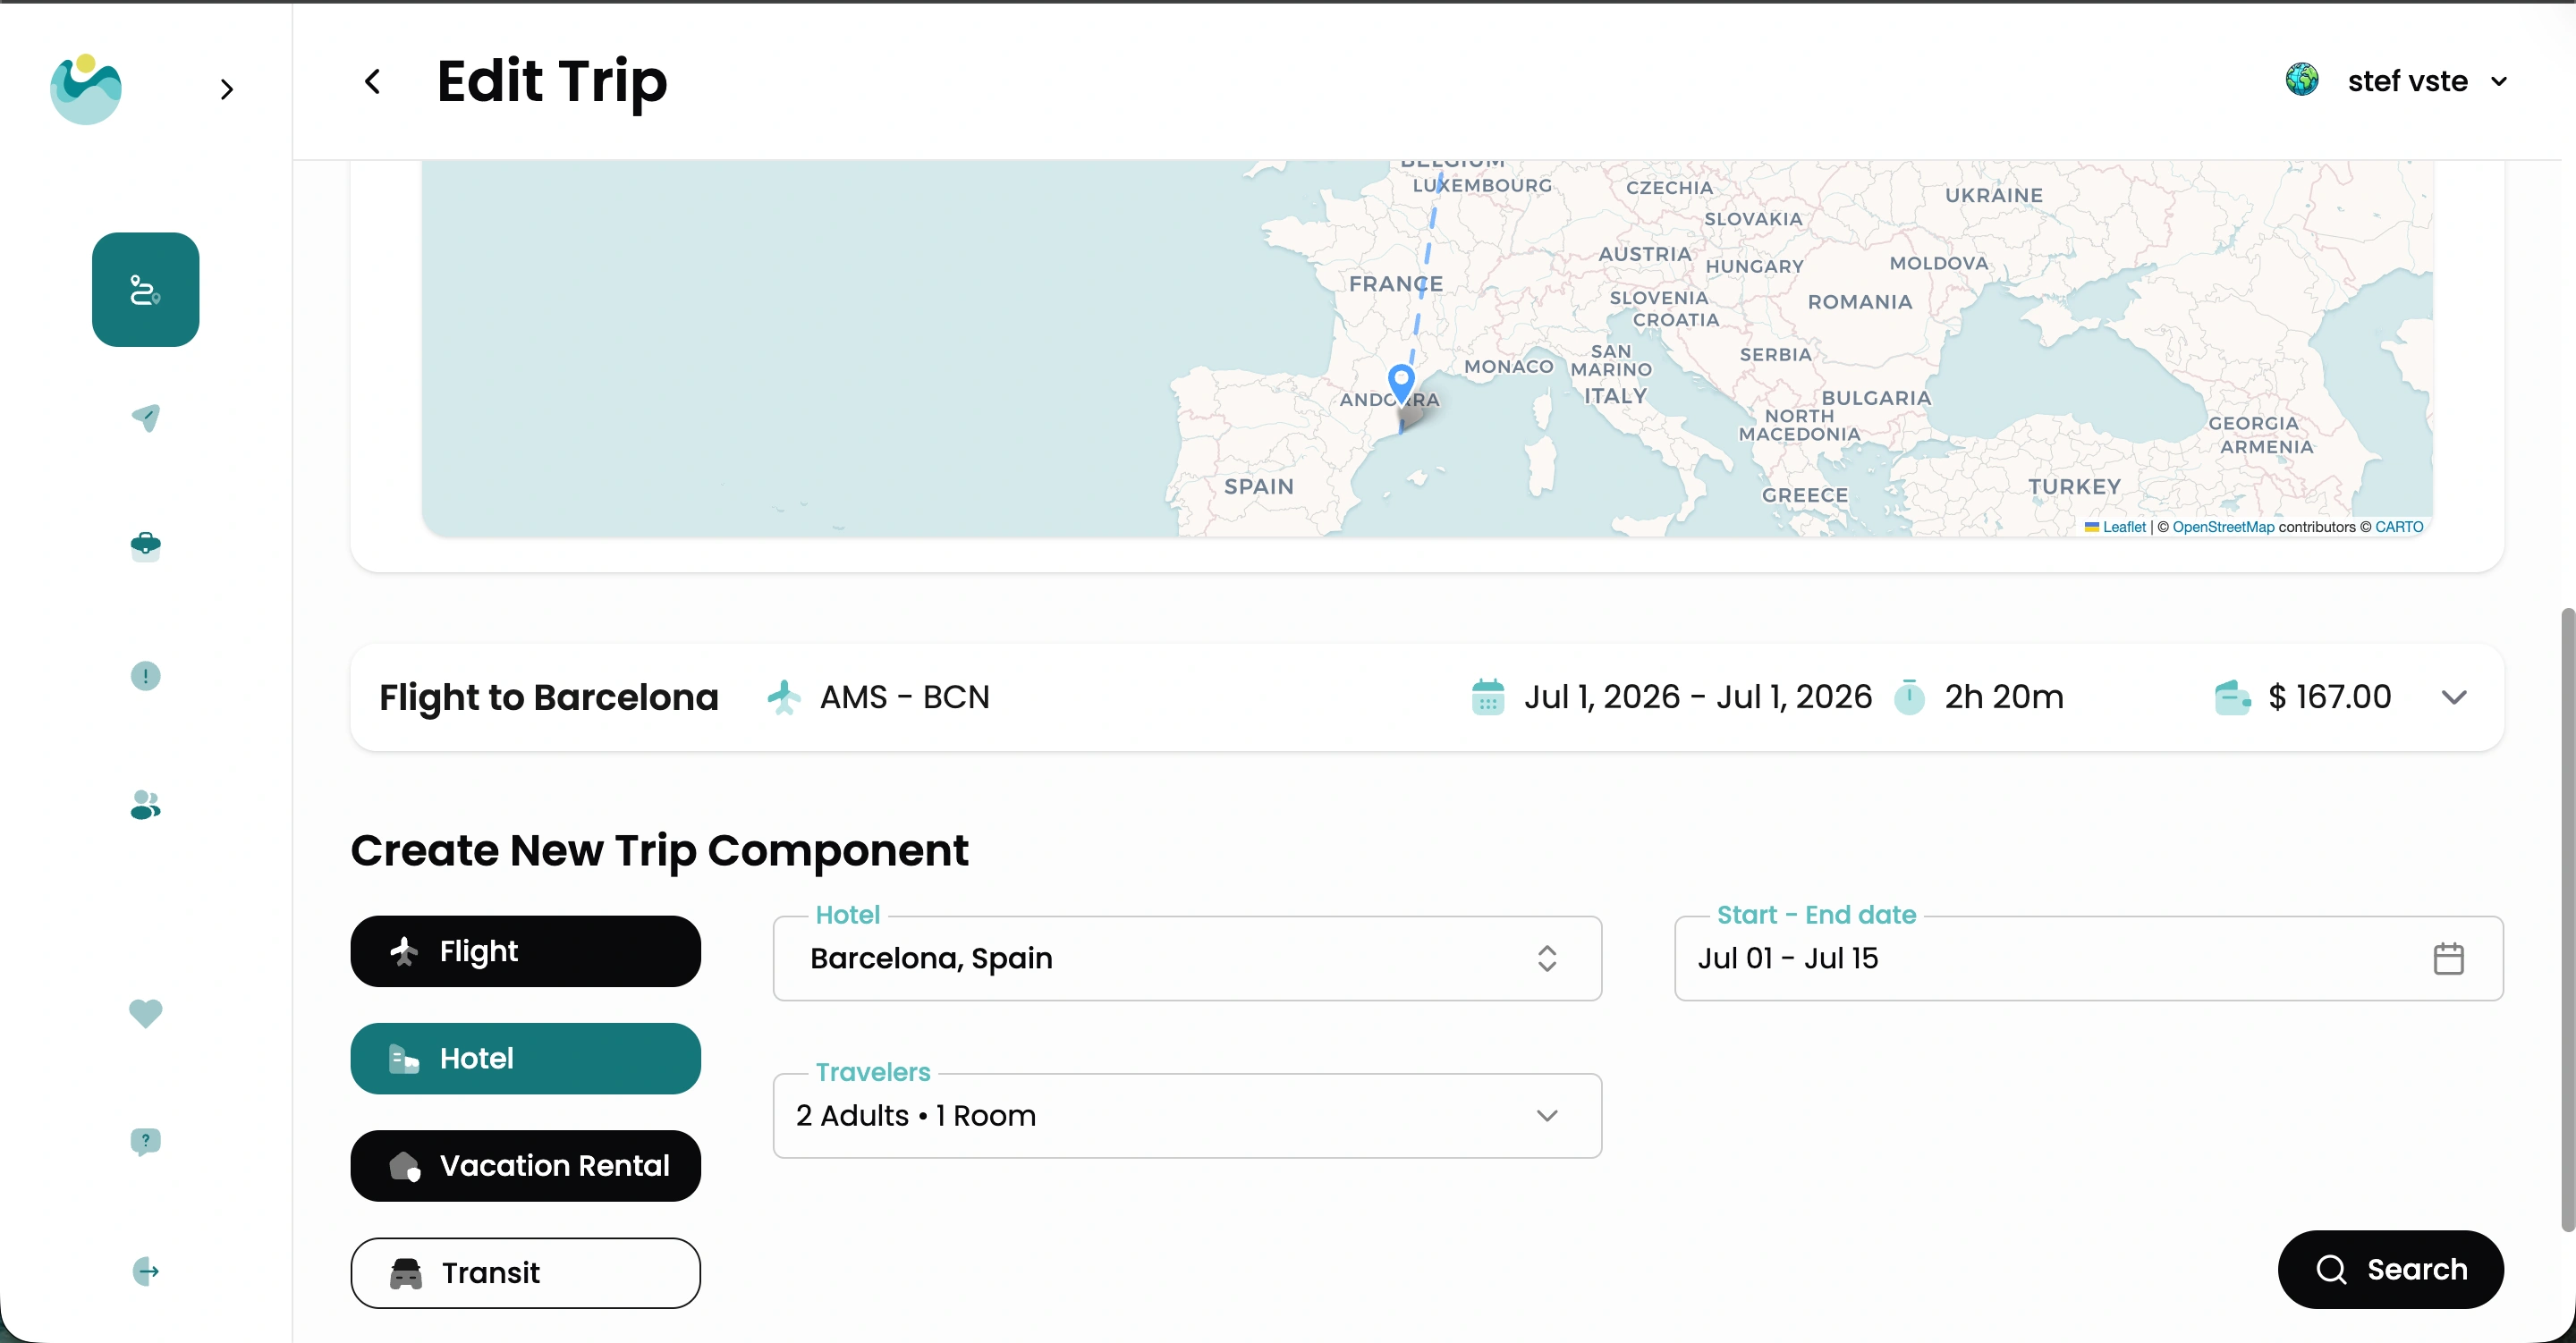The width and height of the screenshot is (2576, 1343).
Task: Select the Flight component type
Action: (525, 951)
